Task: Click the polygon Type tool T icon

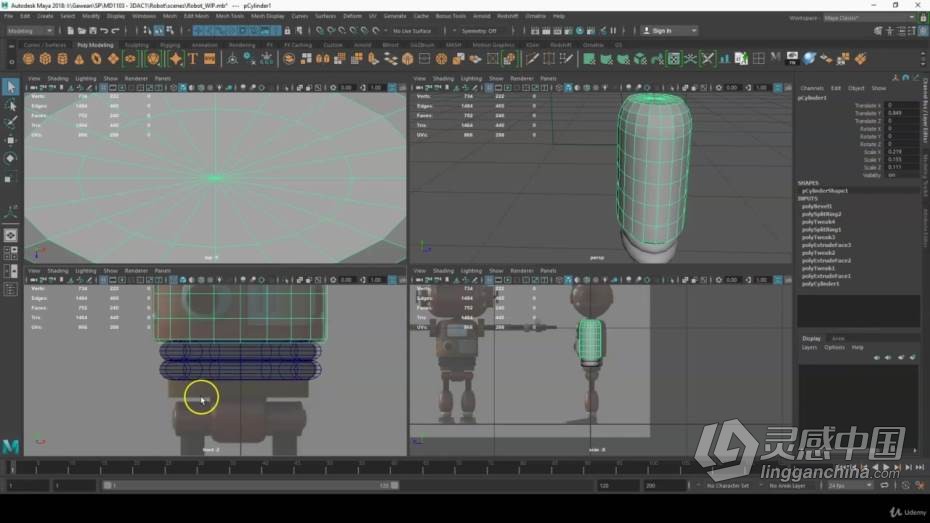Action: 193,59
